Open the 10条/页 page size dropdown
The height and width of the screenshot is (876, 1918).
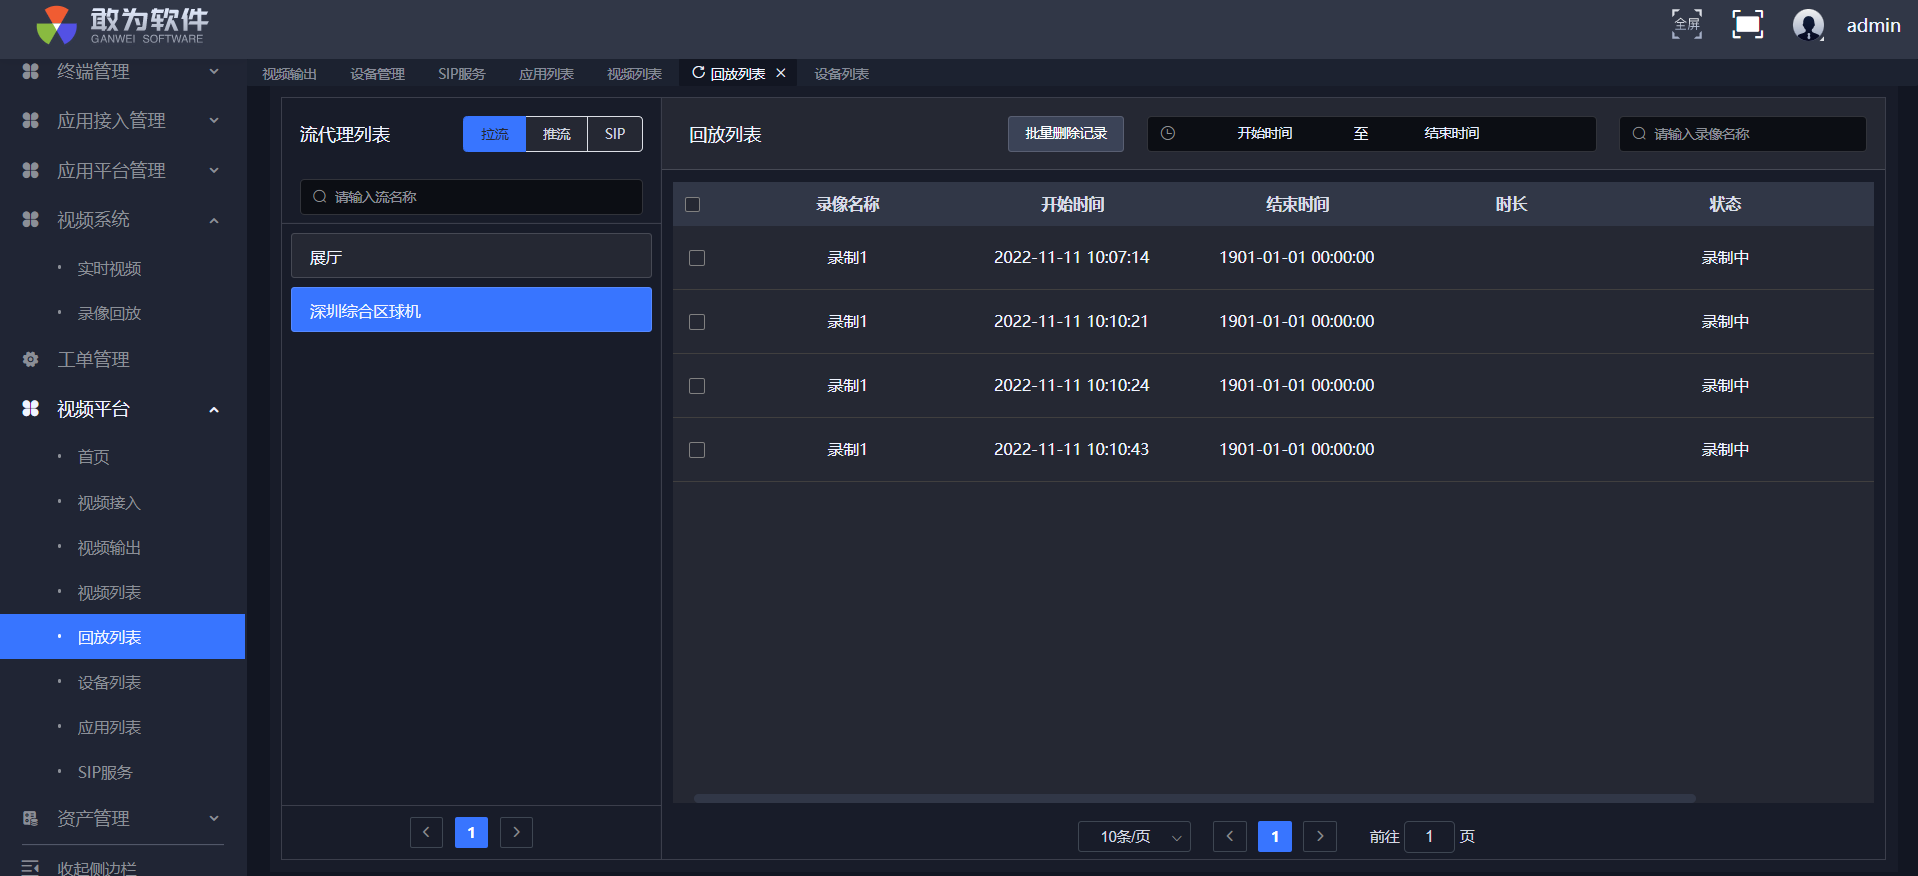point(1134,836)
